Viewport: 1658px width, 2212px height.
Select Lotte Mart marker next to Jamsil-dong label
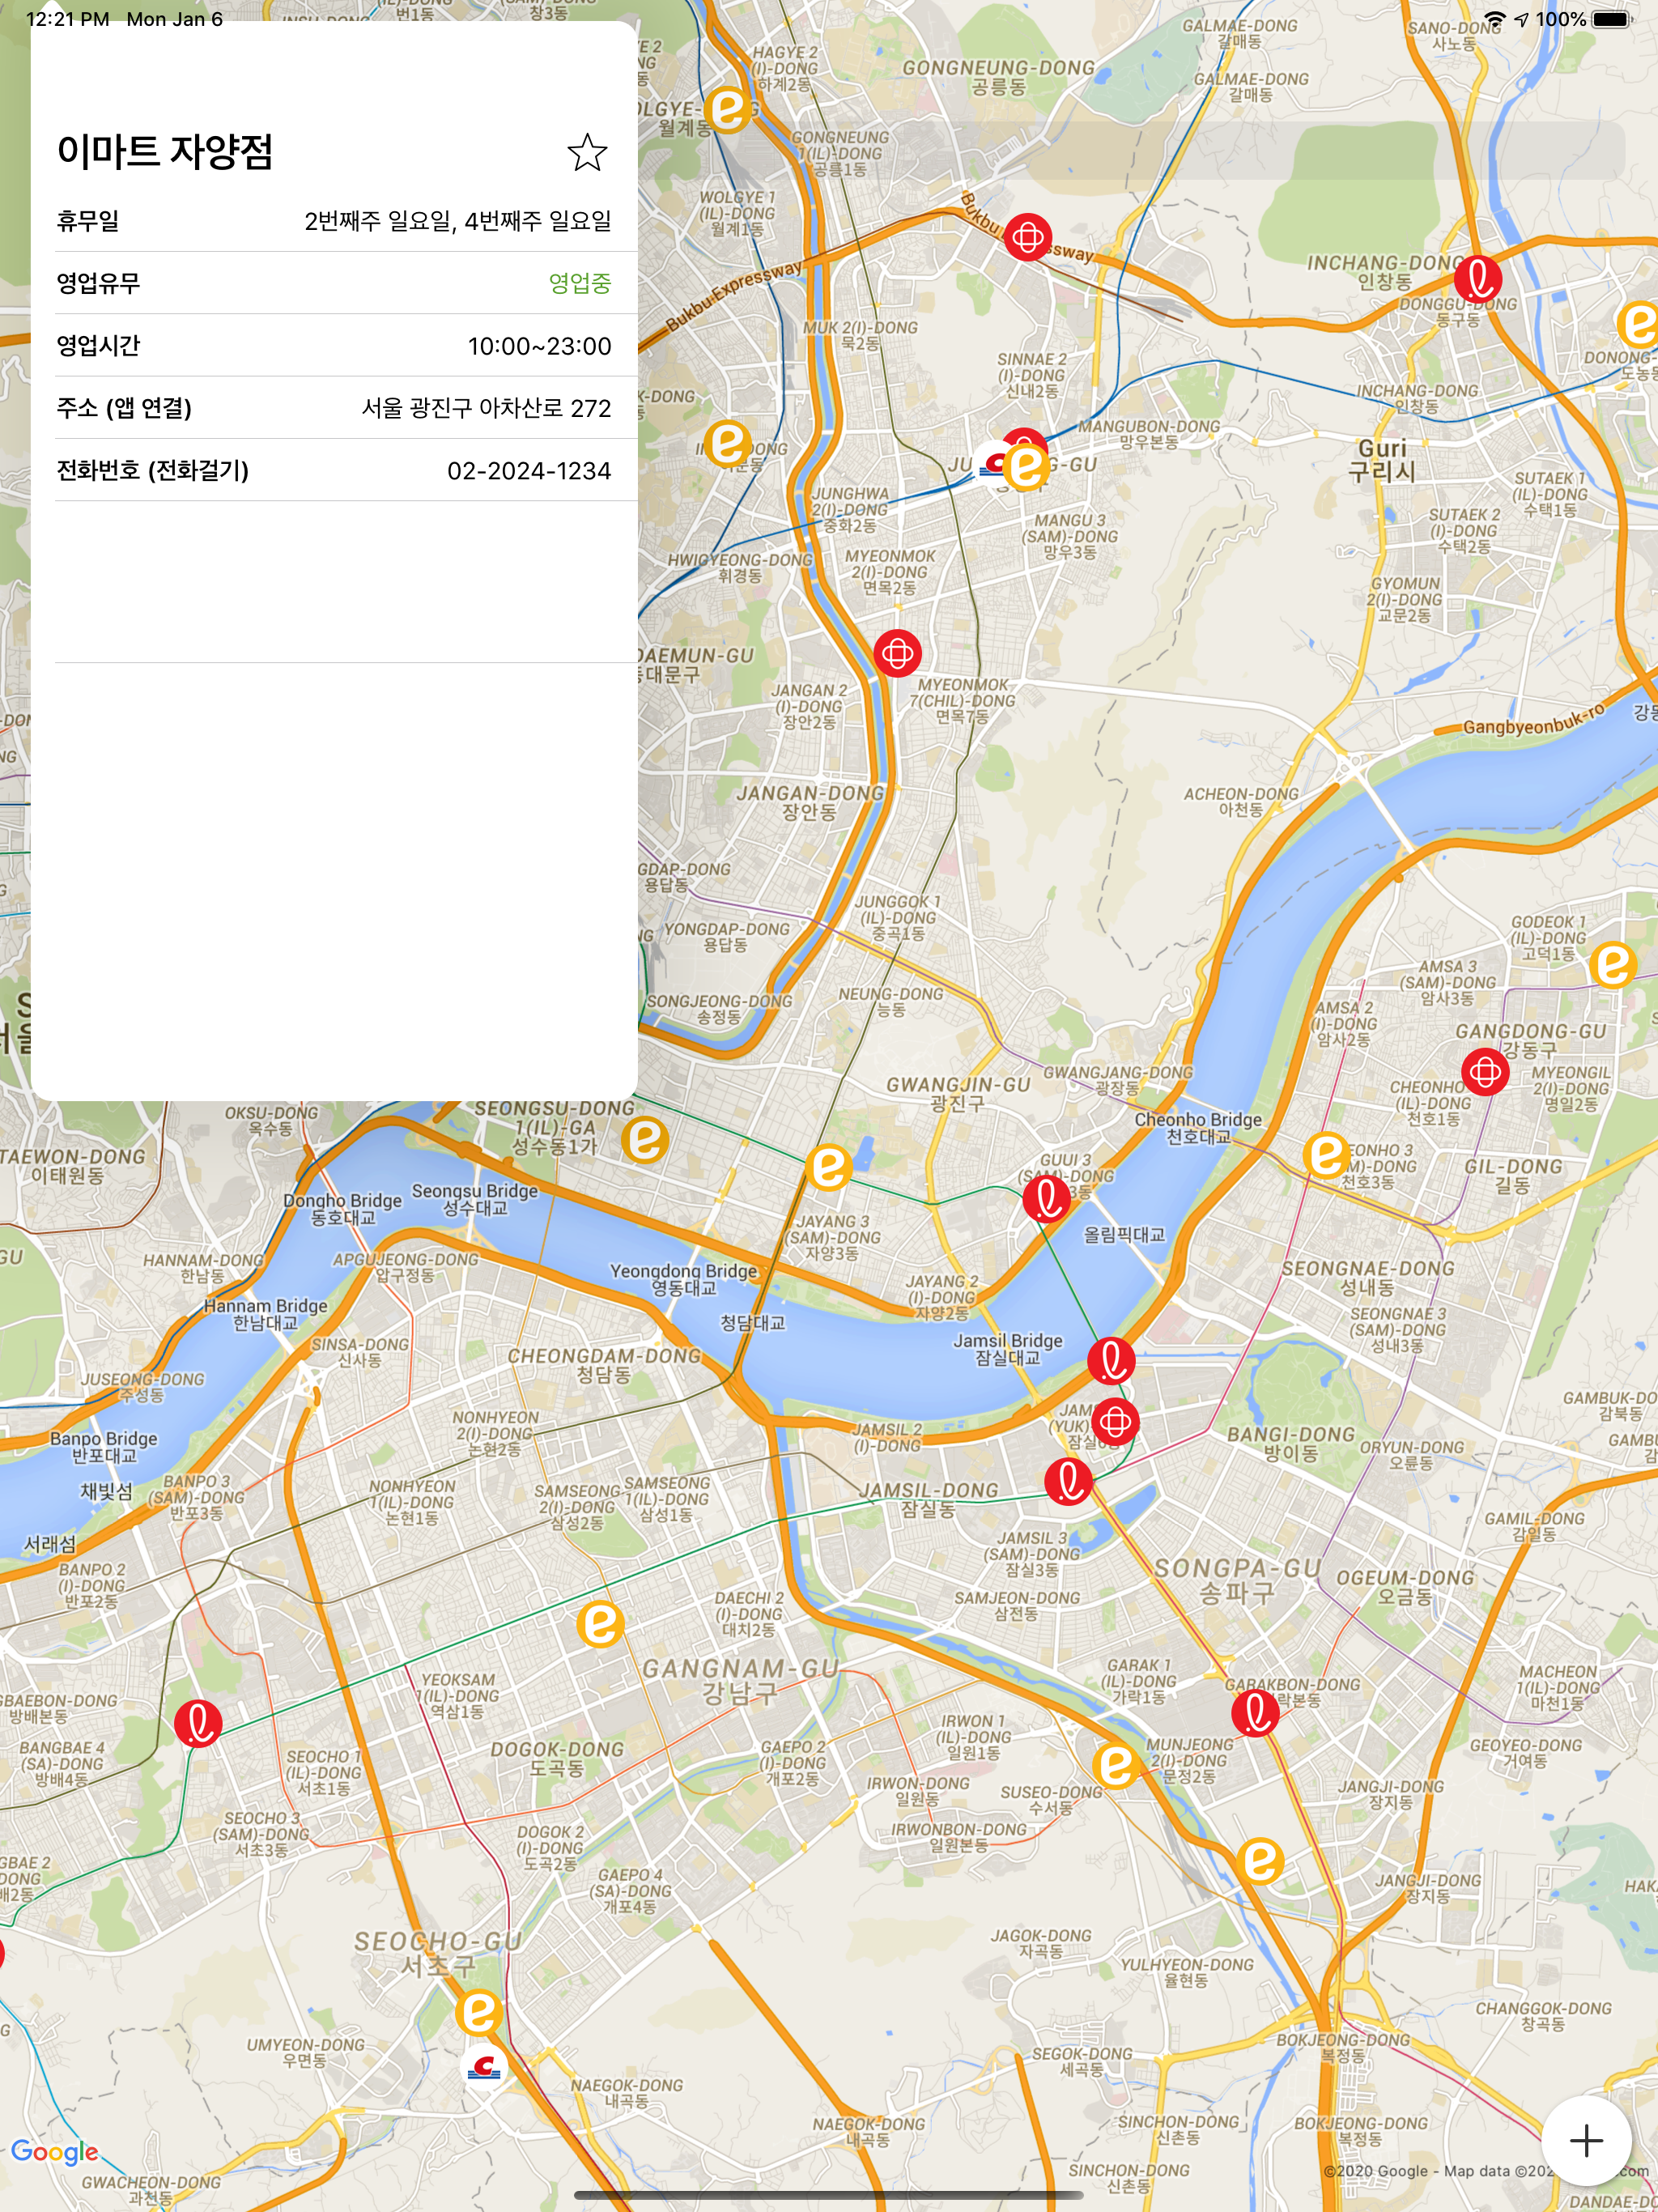click(x=1068, y=1481)
